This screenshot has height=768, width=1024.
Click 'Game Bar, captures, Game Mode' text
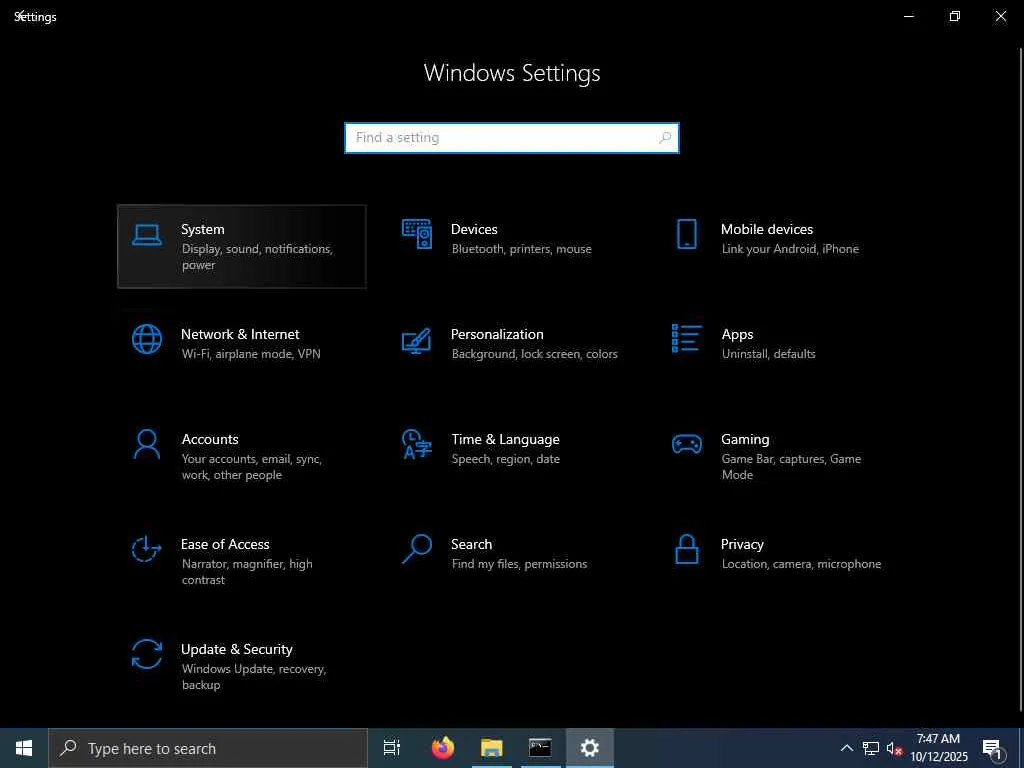tap(791, 467)
